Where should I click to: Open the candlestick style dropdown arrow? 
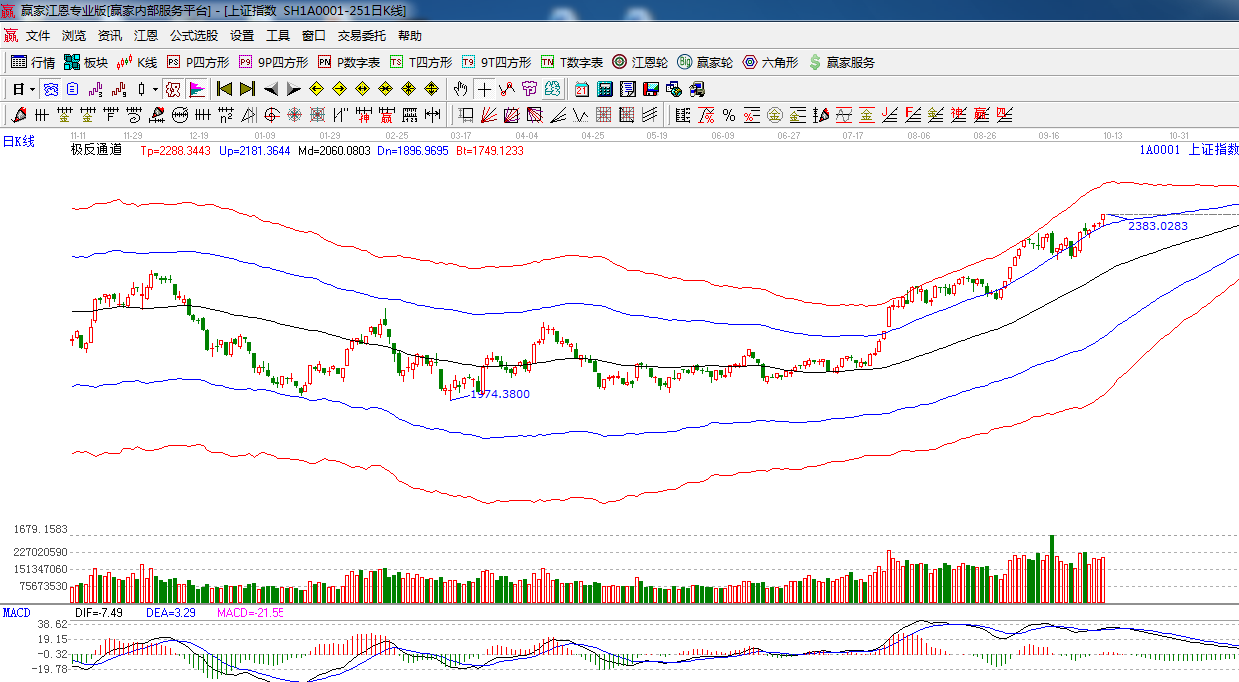click(155, 89)
